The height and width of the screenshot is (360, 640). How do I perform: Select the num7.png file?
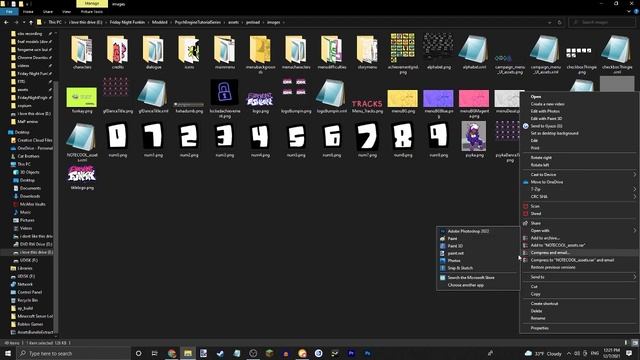tap(367, 140)
